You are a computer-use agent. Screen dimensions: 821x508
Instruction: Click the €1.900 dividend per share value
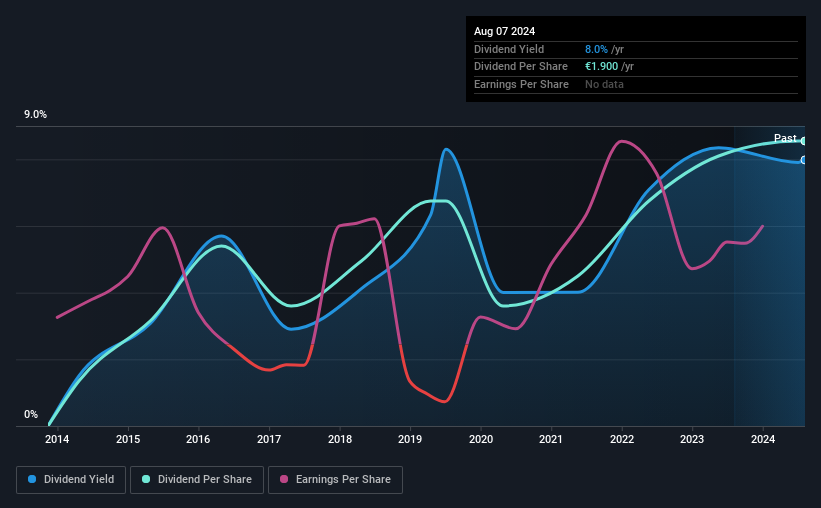pos(602,67)
